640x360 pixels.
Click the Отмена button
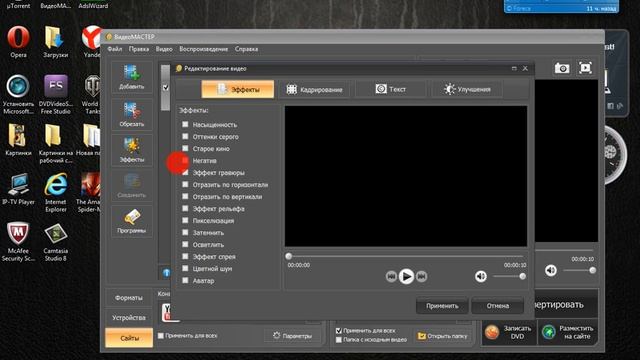(498, 306)
